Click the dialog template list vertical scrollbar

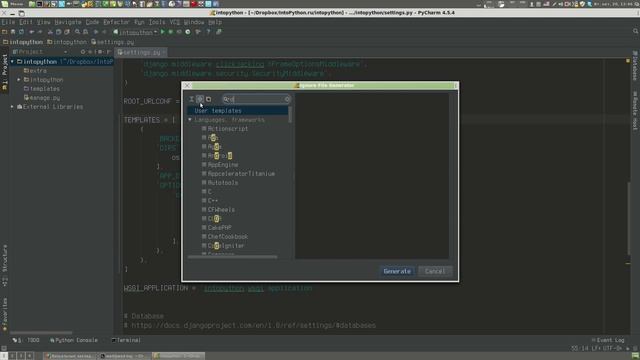[290, 115]
